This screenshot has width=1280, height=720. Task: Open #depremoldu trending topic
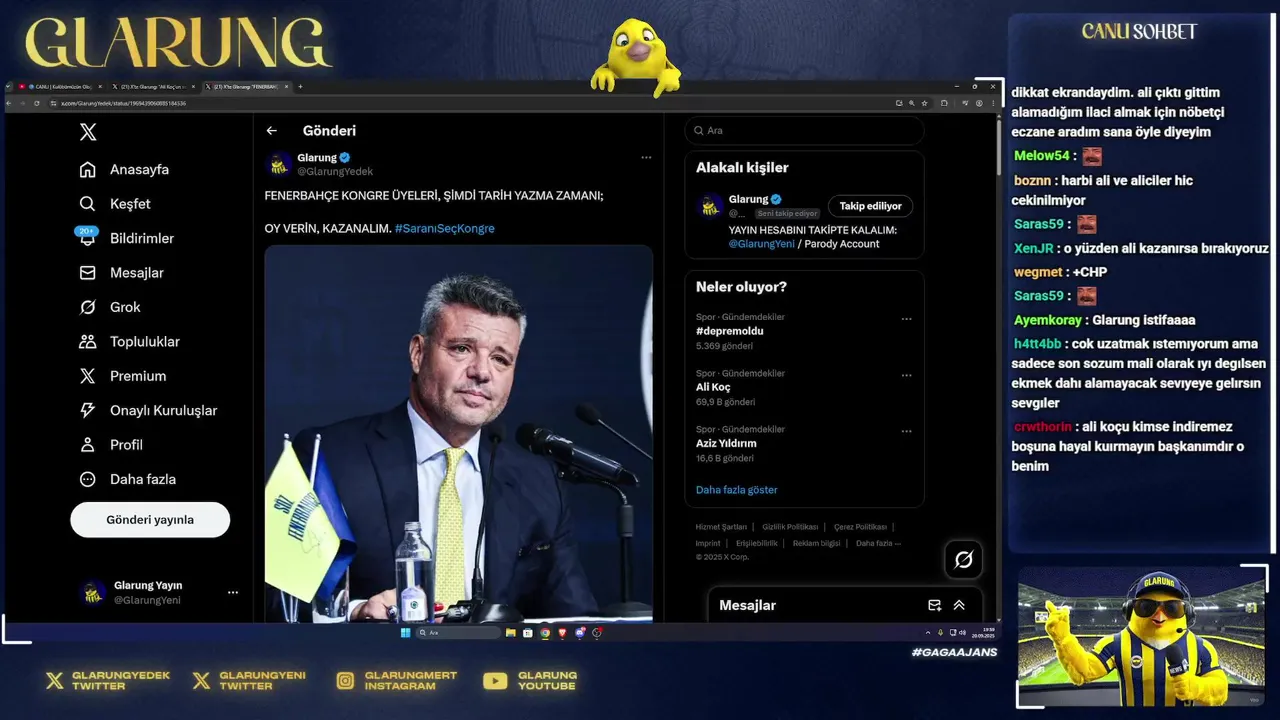[730, 331]
